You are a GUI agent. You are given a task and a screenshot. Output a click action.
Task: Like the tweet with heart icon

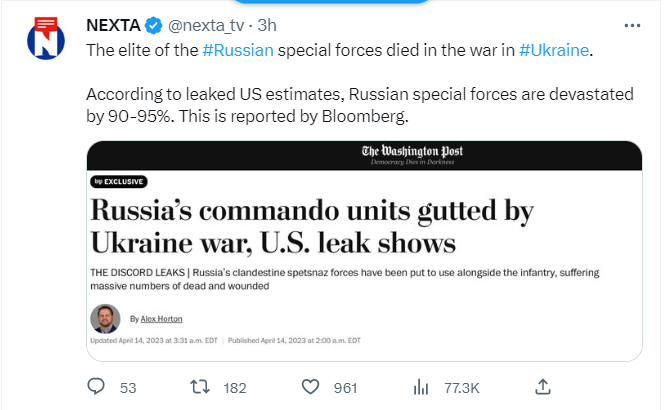pyautogui.click(x=310, y=387)
